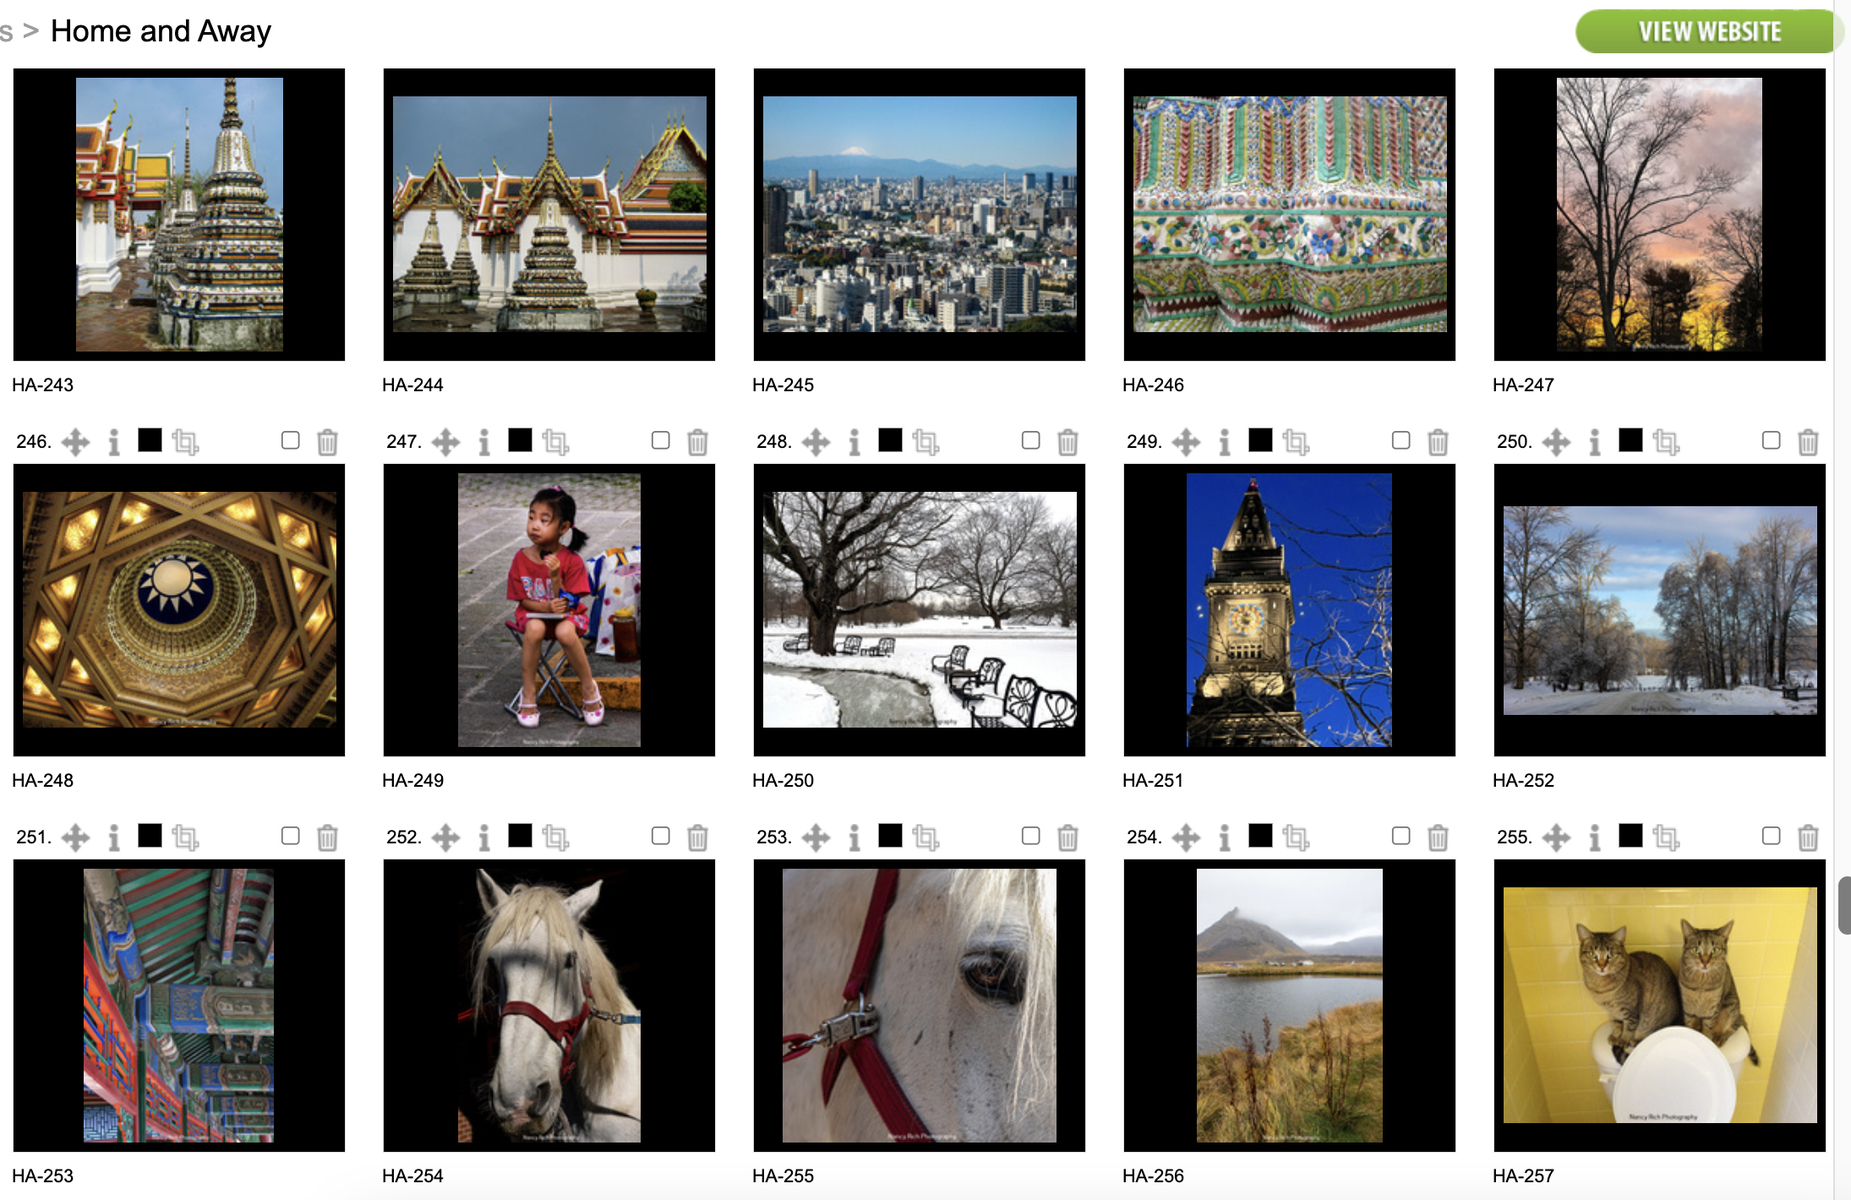Delete image 249 with trash icon

point(1438,442)
